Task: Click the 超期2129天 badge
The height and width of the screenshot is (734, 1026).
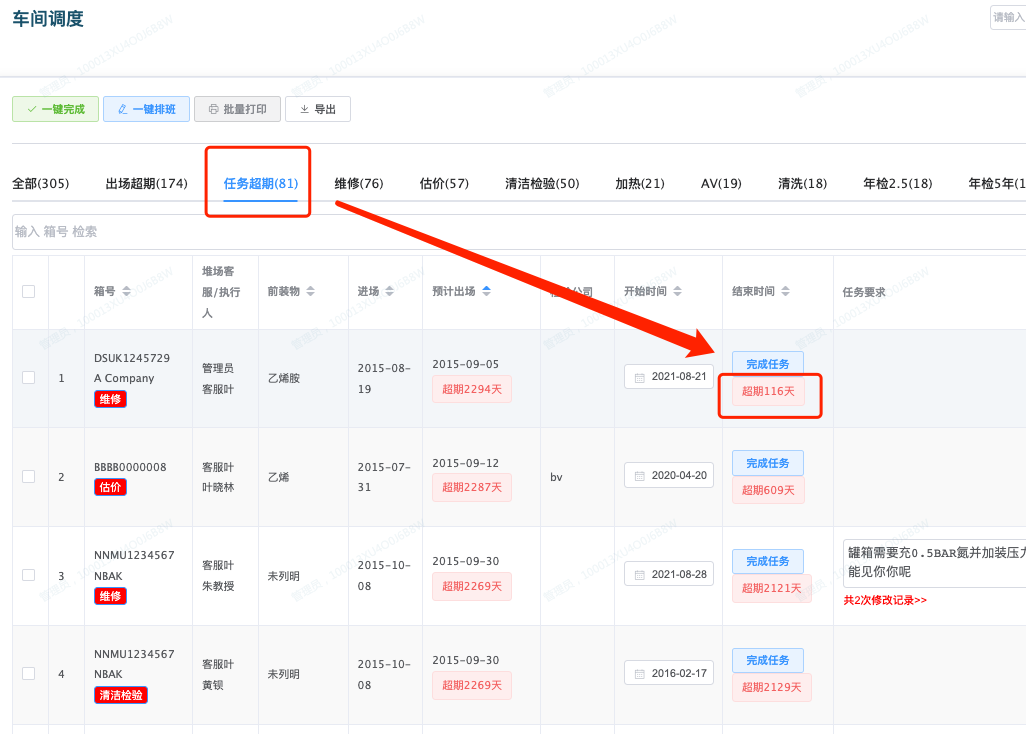Action: point(771,687)
